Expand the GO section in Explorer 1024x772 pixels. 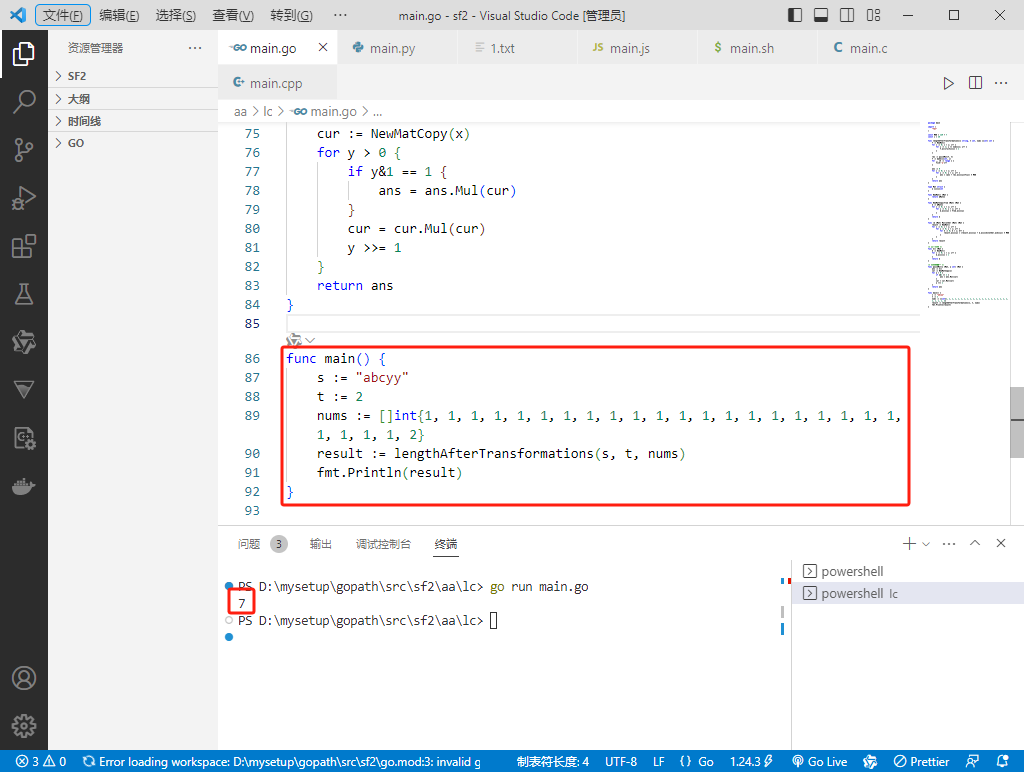133,143
